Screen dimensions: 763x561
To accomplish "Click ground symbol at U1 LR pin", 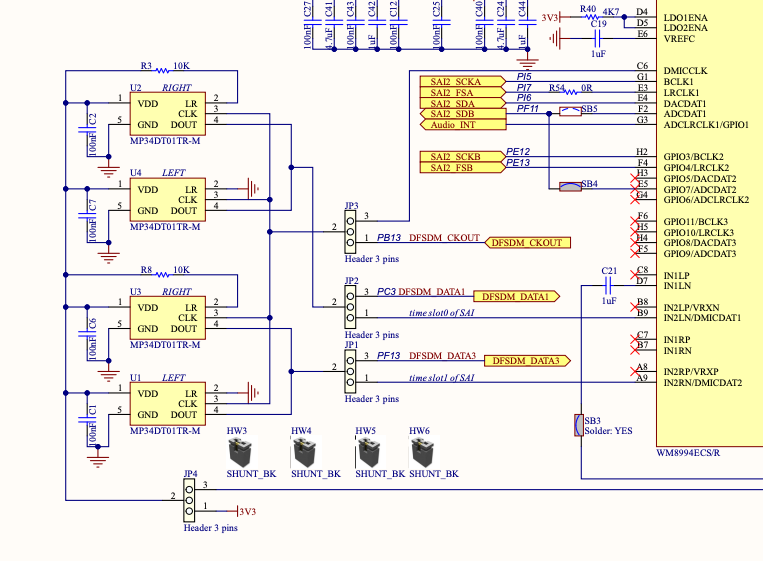I will (253, 392).
